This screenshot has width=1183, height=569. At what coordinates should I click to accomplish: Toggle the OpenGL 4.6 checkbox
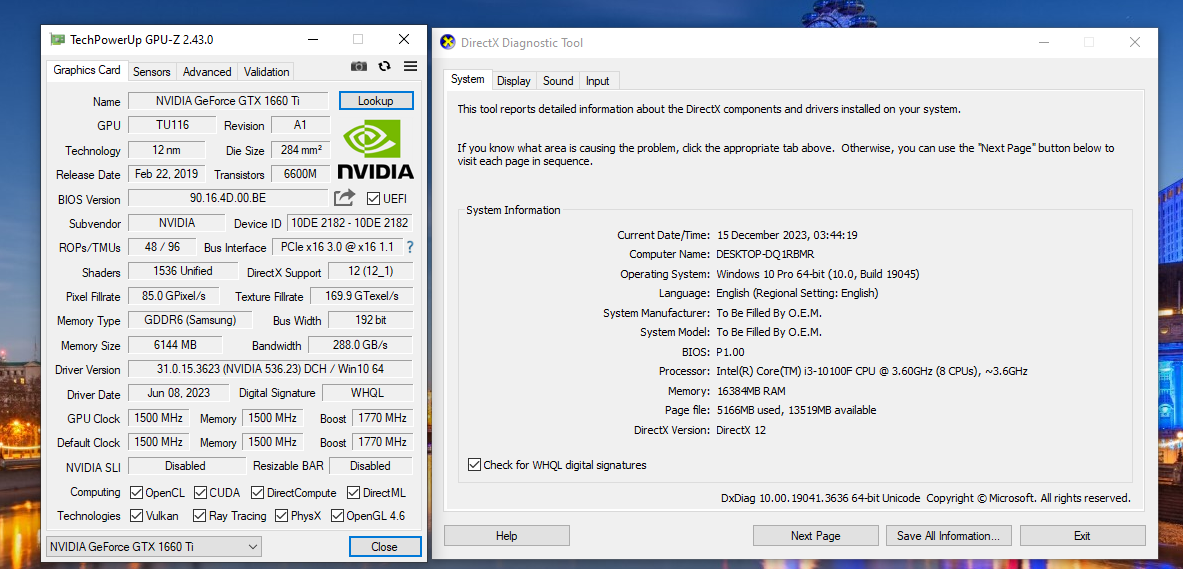click(337, 516)
